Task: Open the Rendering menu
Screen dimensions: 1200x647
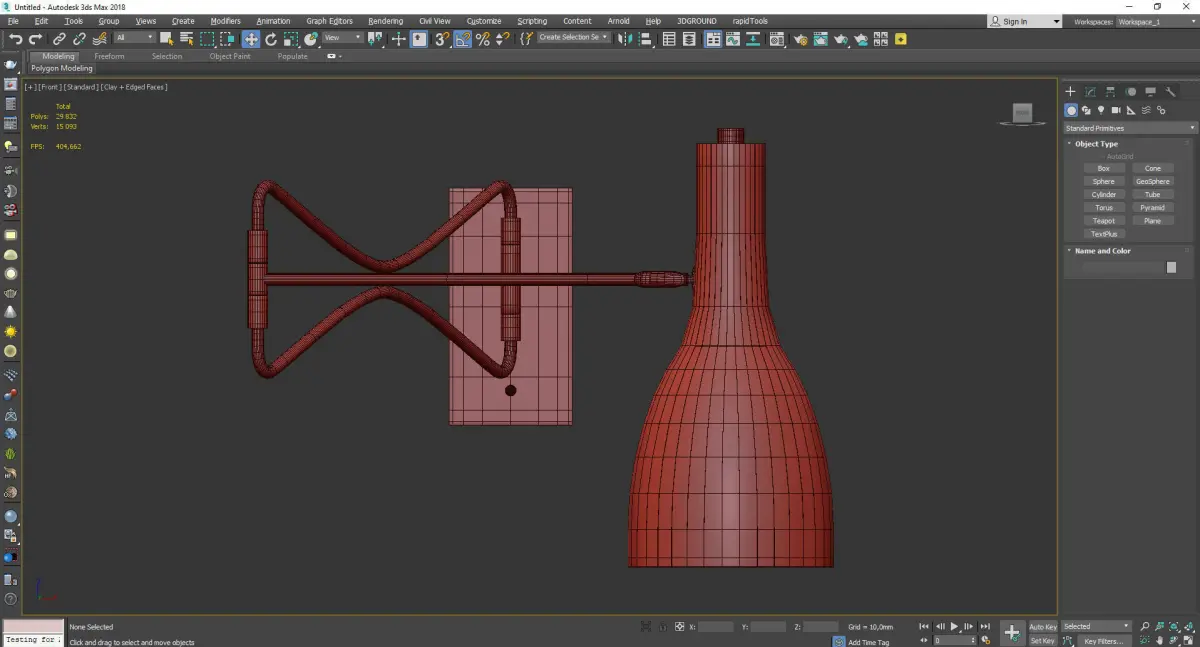Action: (x=385, y=21)
